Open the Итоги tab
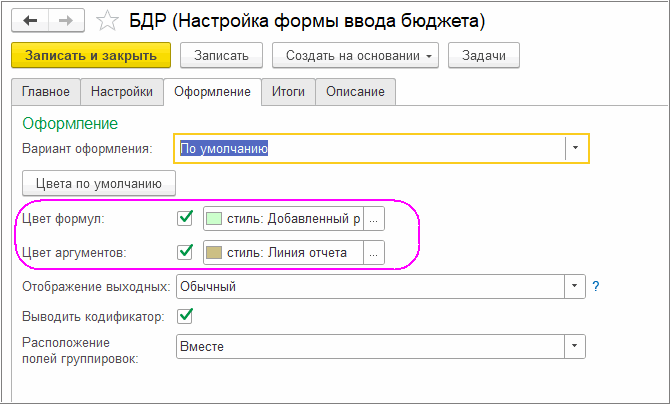The width and height of the screenshot is (670, 404). pos(288,92)
